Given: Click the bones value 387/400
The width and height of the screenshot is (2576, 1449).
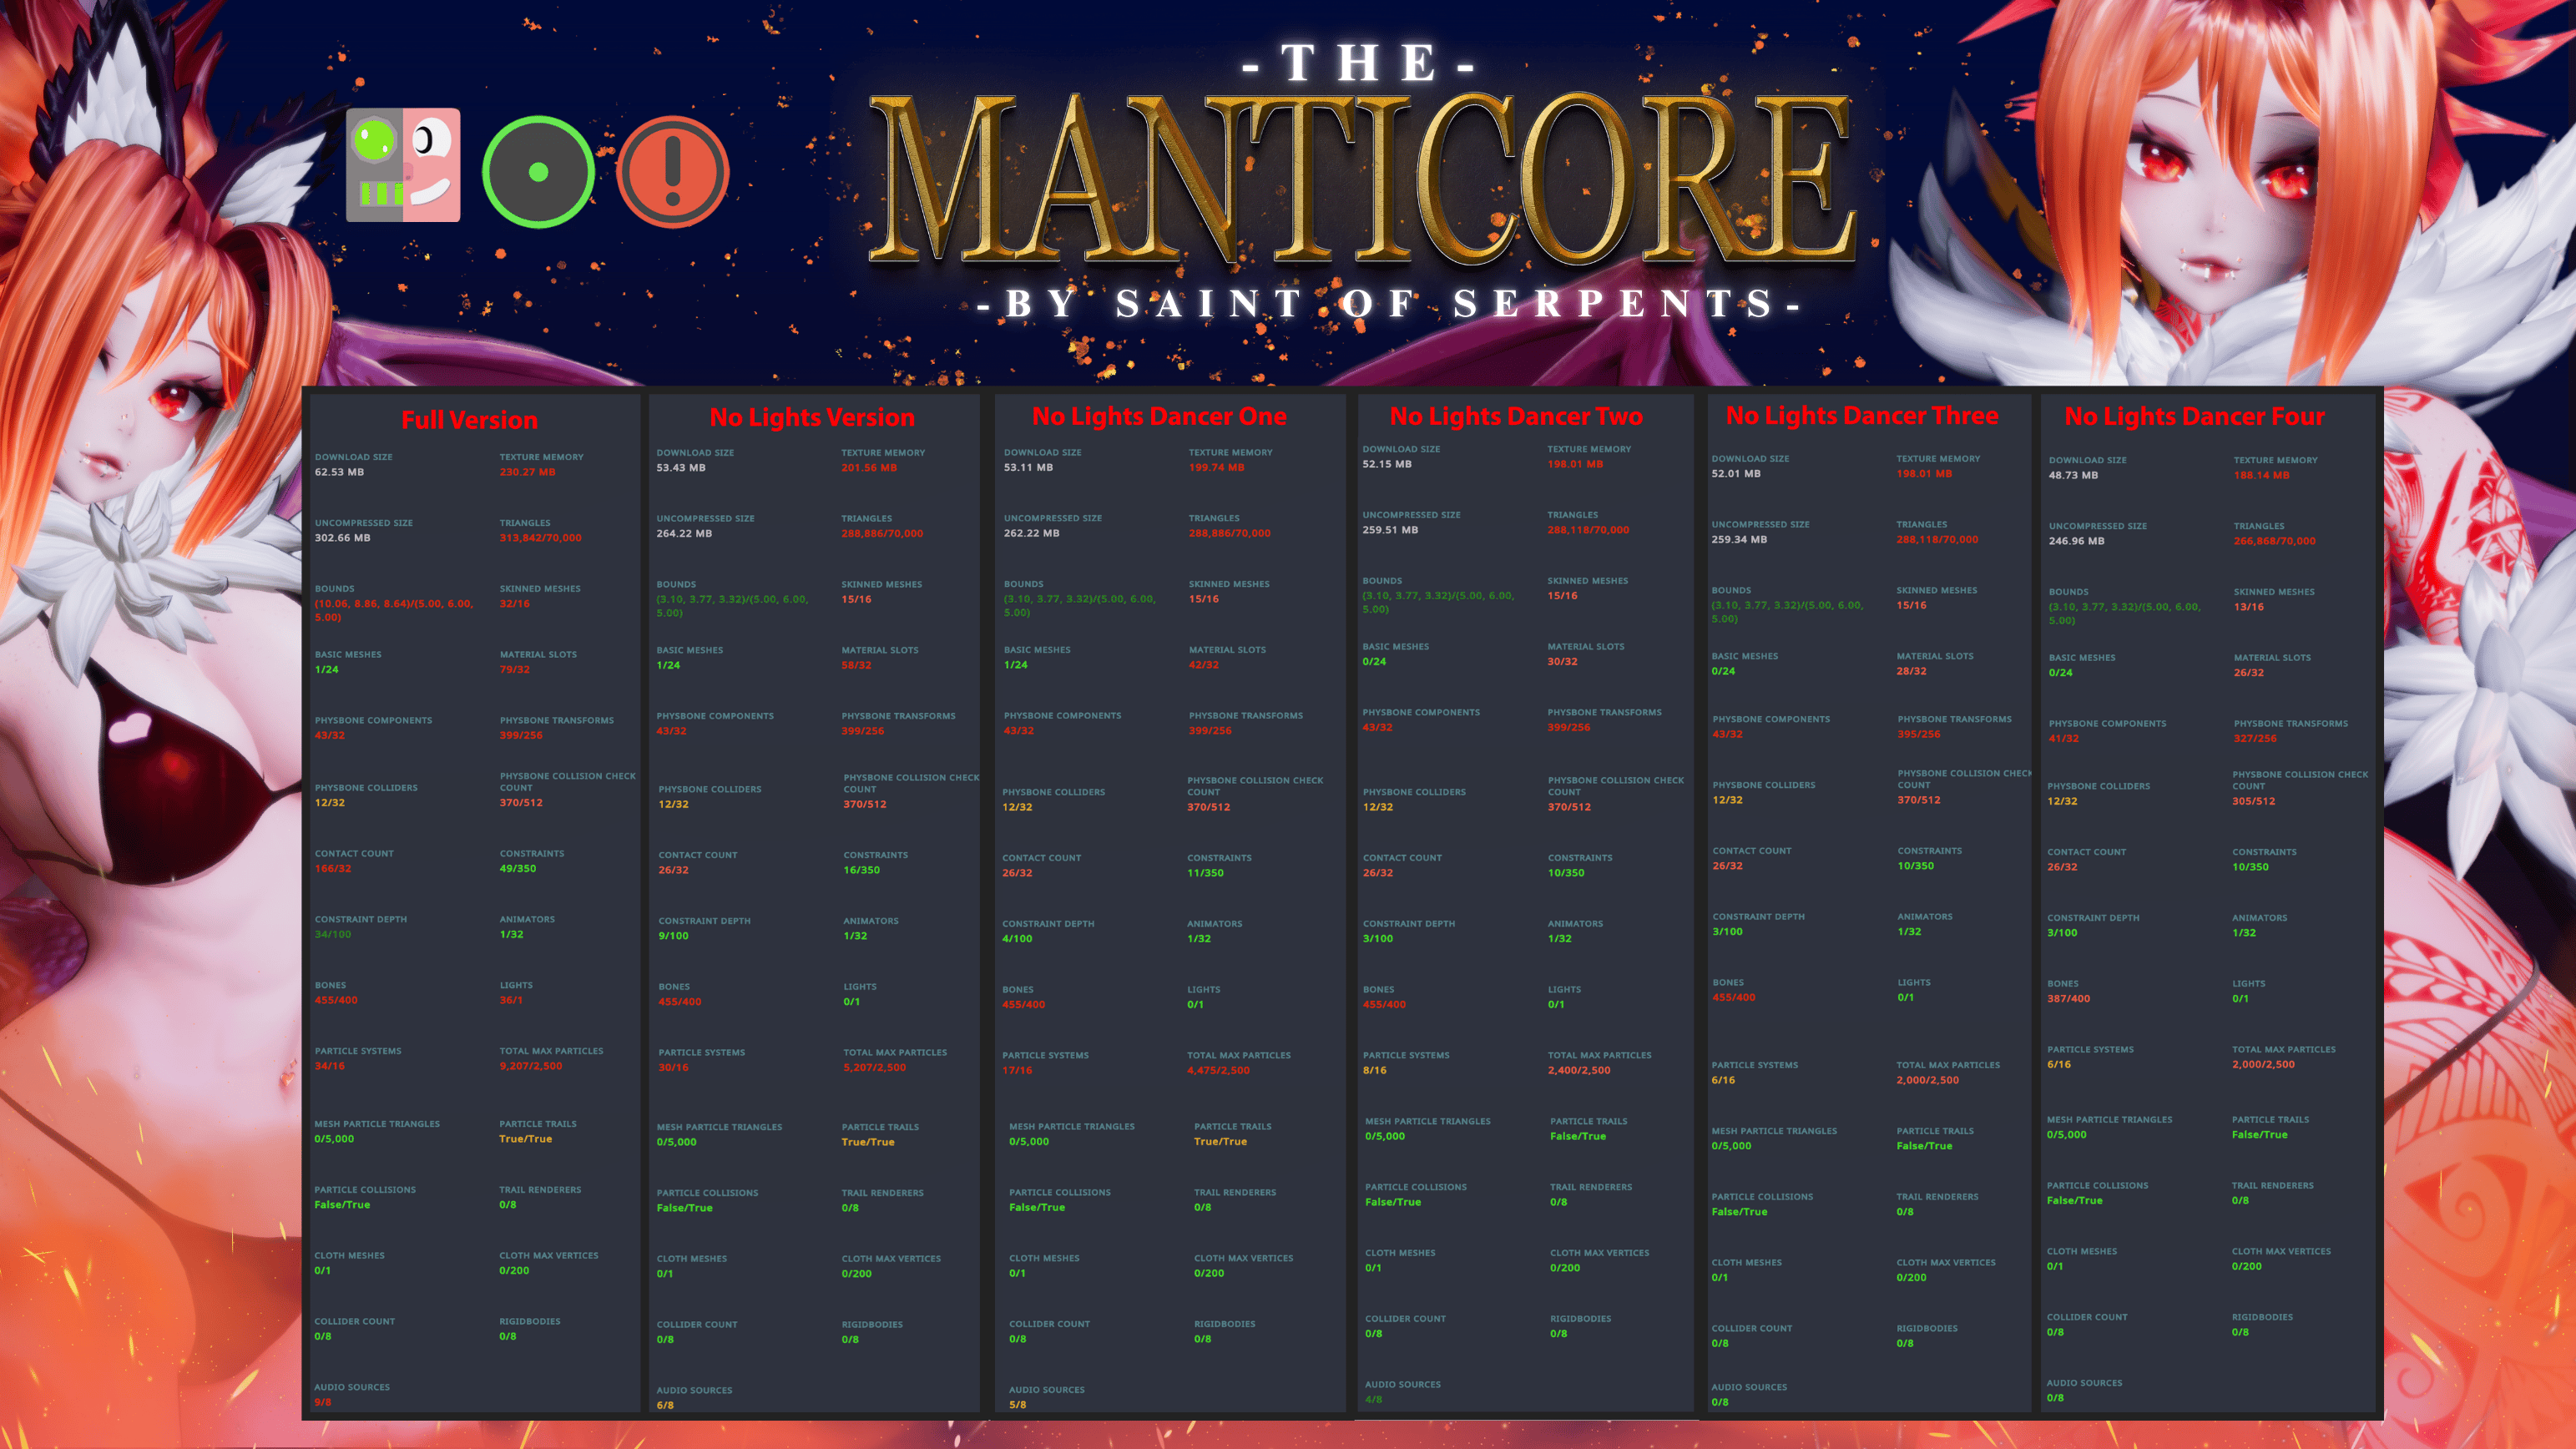Looking at the screenshot, I should pos(2068,999).
